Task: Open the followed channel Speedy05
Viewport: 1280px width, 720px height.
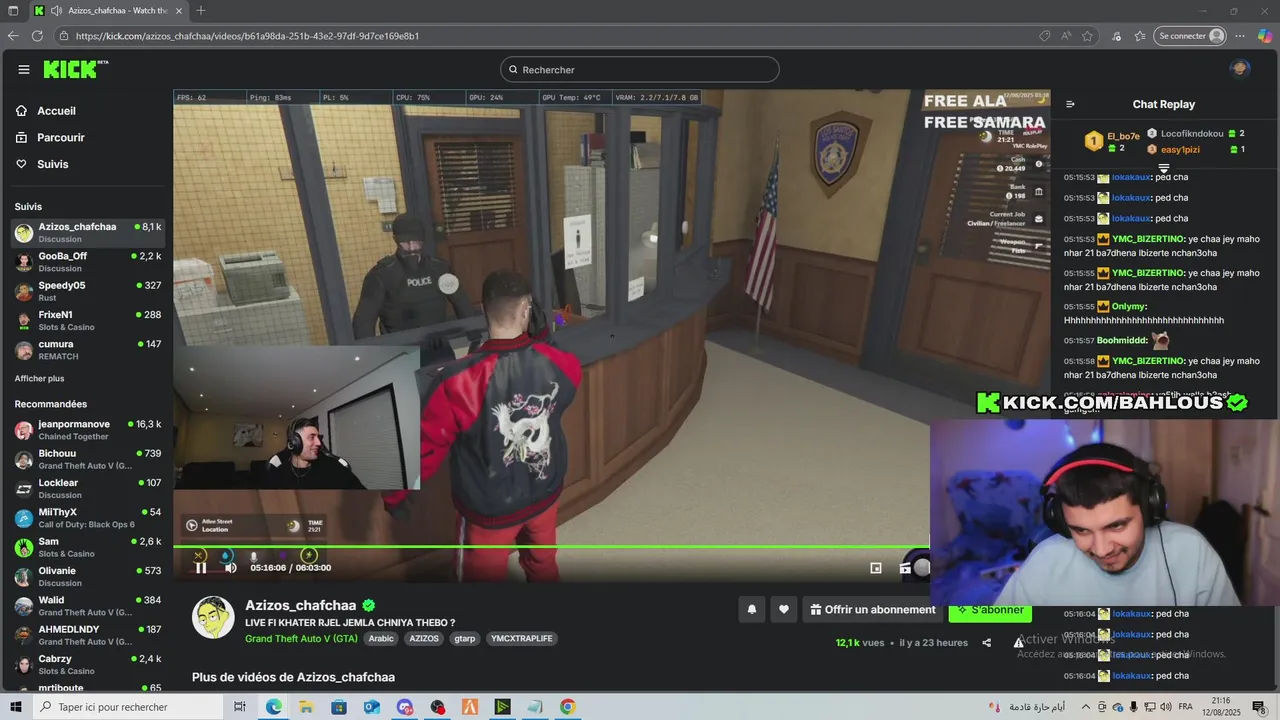Action: [88, 291]
